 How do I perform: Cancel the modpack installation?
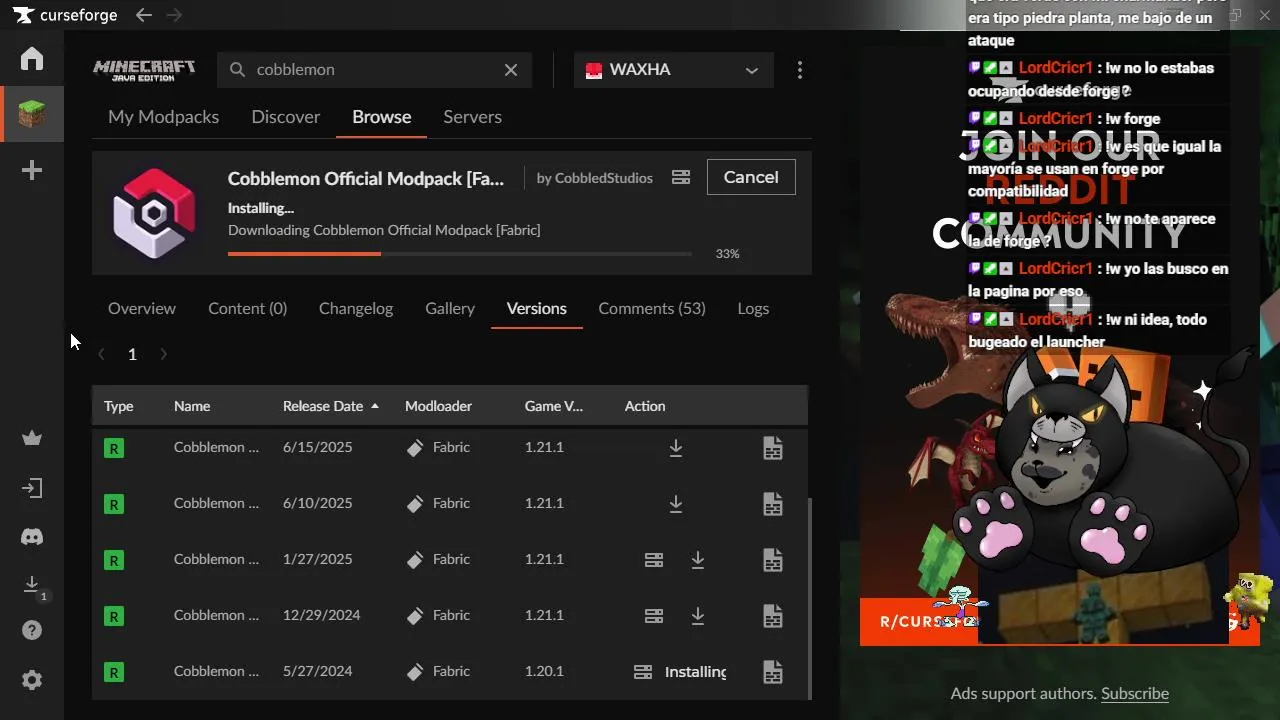point(751,177)
